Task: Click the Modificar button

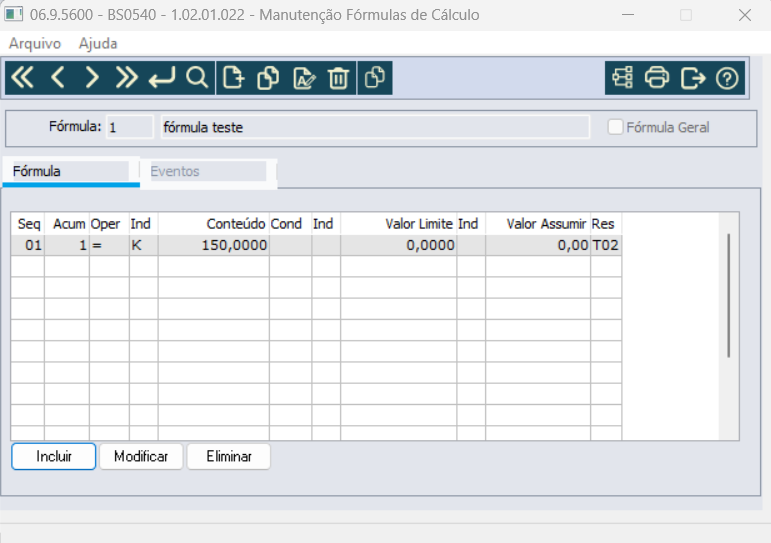Action: coord(141,456)
